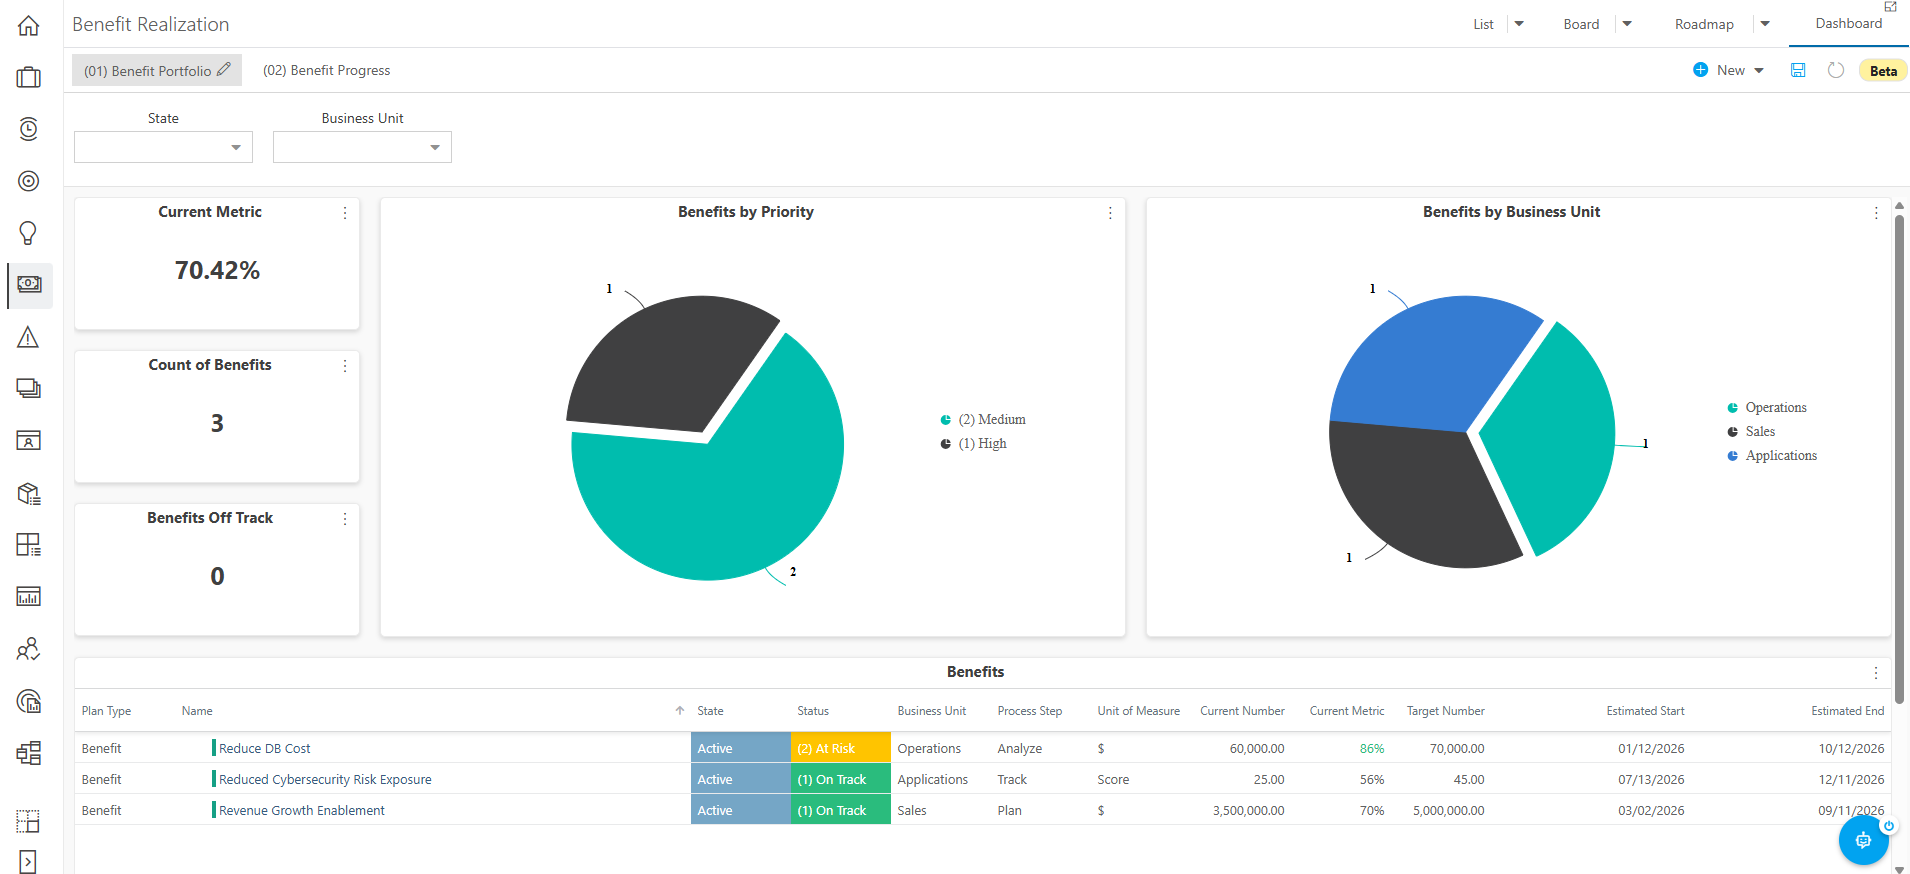This screenshot has width=1910, height=874.
Task: Open the State filter dropdown
Action: [x=163, y=147]
